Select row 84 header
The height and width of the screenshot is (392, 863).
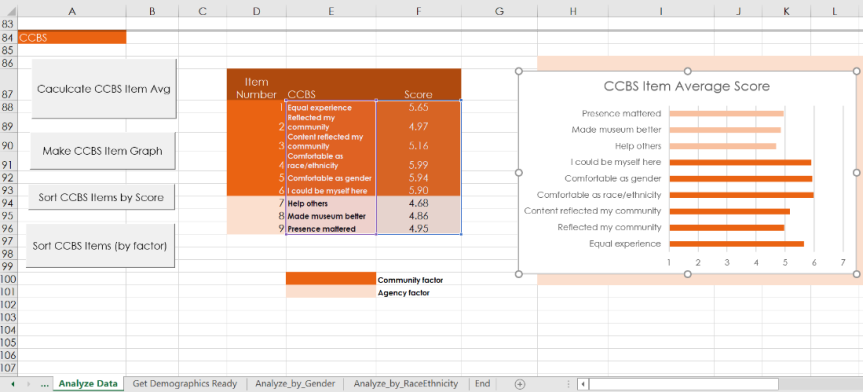point(8,38)
